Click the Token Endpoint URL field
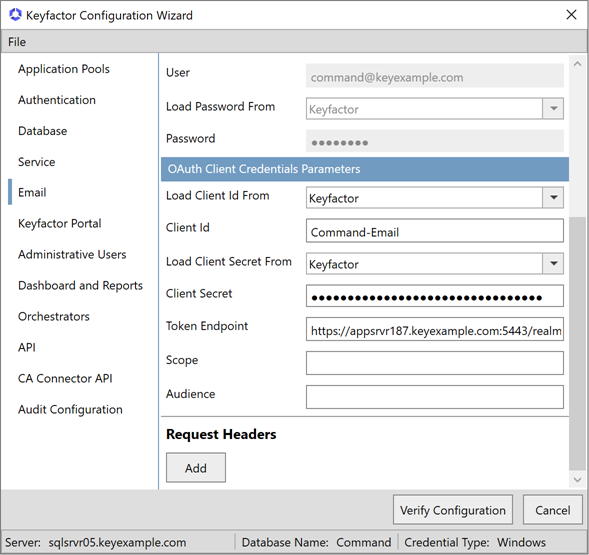The width and height of the screenshot is (589, 555). [435, 330]
